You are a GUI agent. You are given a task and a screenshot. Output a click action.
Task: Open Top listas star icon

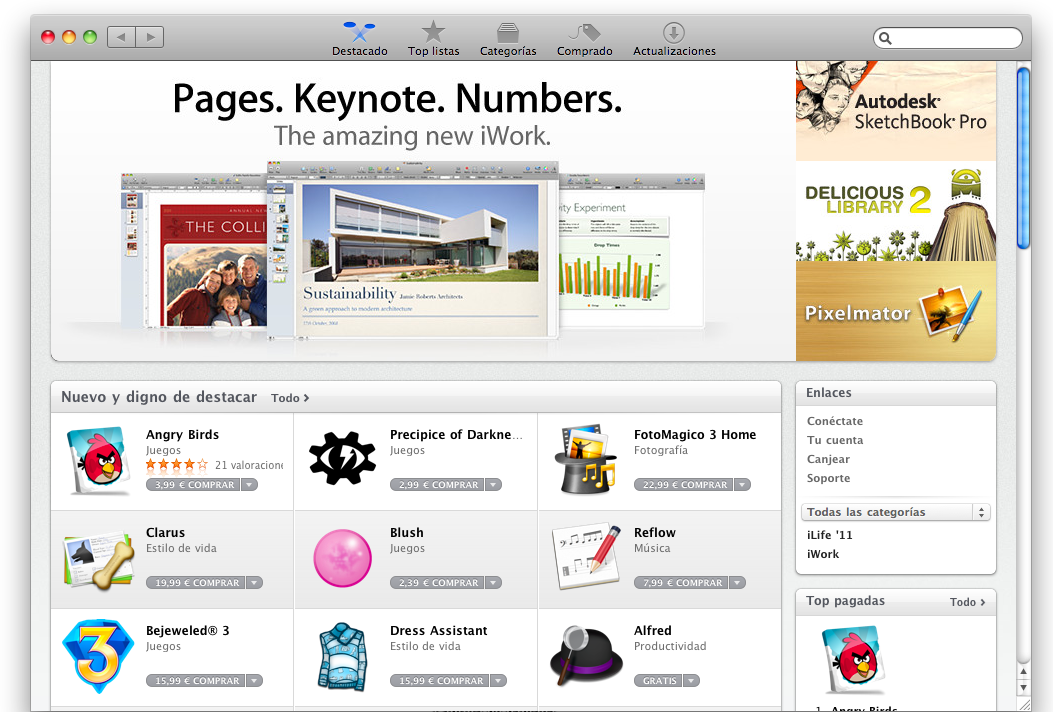[433, 32]
